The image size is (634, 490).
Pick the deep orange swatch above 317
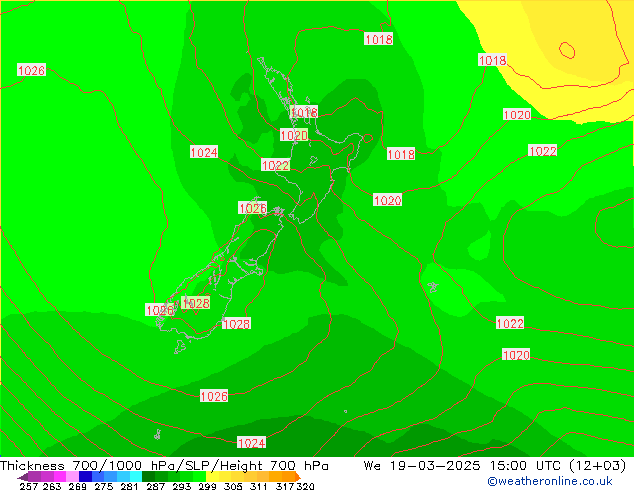tap(289, 476)
